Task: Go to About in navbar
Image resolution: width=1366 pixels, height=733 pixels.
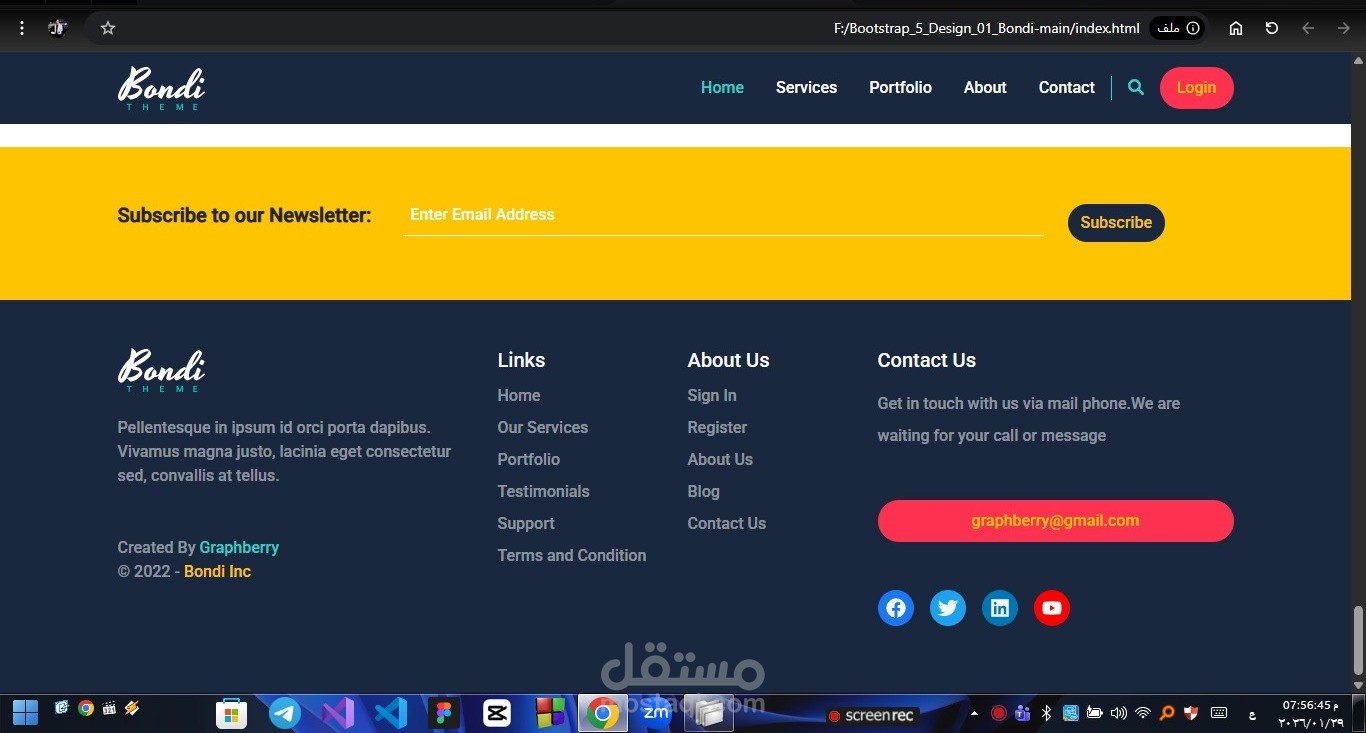Action: point(985,87)
